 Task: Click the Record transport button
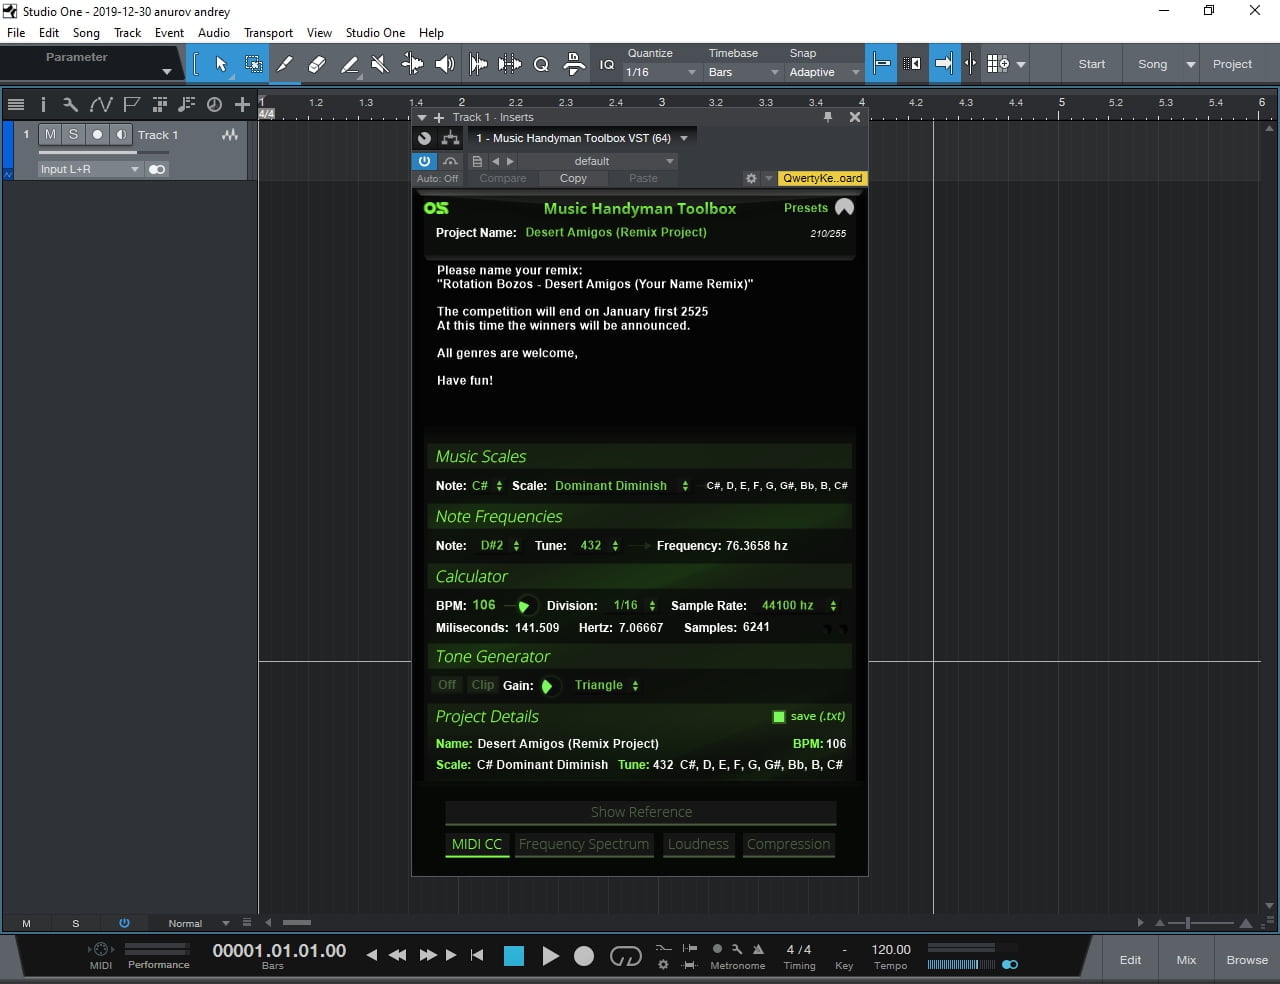(584, 956)
